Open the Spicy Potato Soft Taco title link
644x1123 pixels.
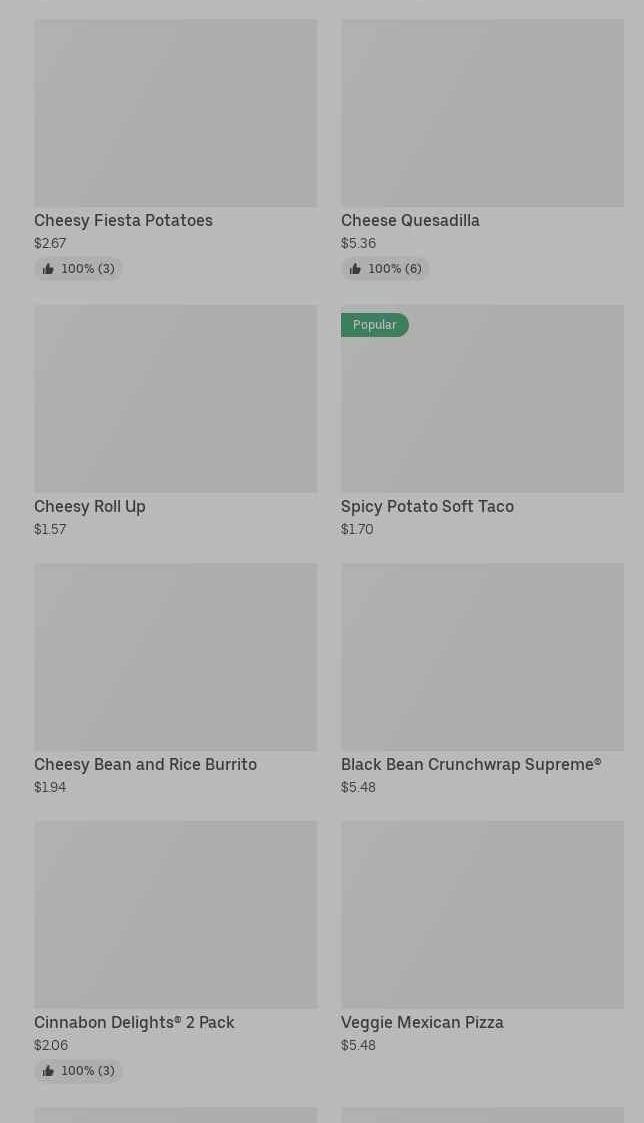pos(427,506)
